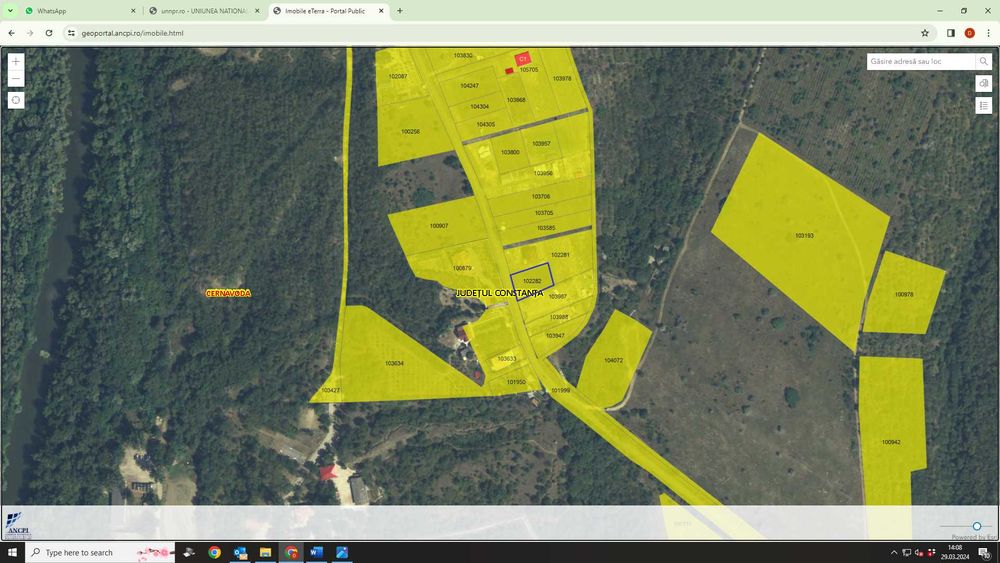
Task: Select parcel 104247 on the map
Action: coord(469,86)
